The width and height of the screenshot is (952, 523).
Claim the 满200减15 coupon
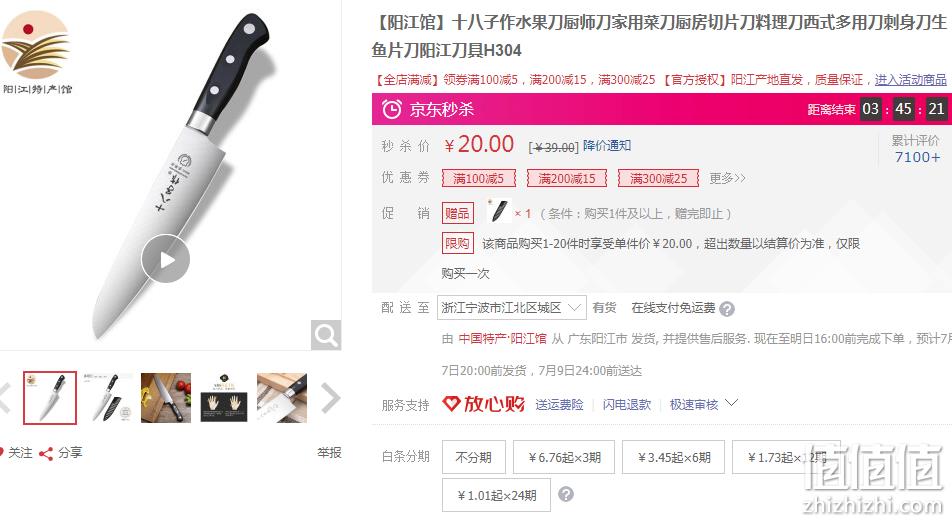tap(566, 179)
